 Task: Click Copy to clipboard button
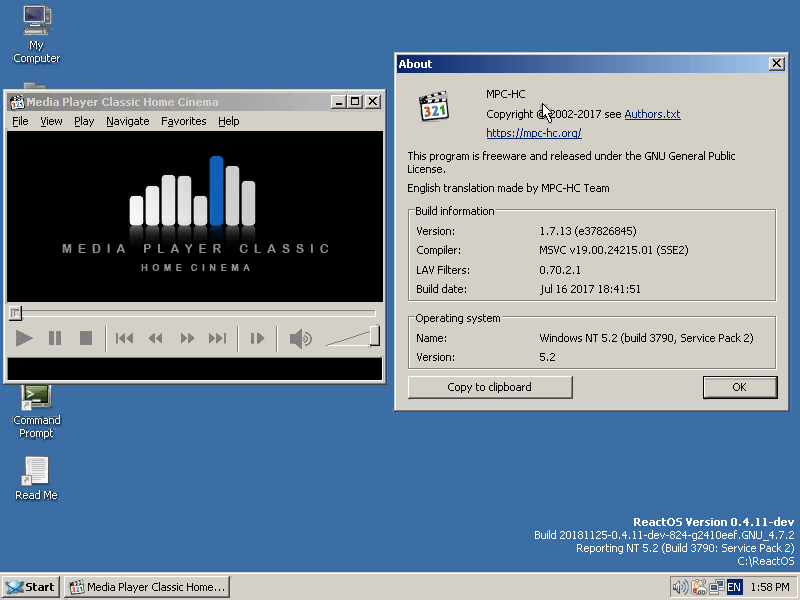coord(490,387)
